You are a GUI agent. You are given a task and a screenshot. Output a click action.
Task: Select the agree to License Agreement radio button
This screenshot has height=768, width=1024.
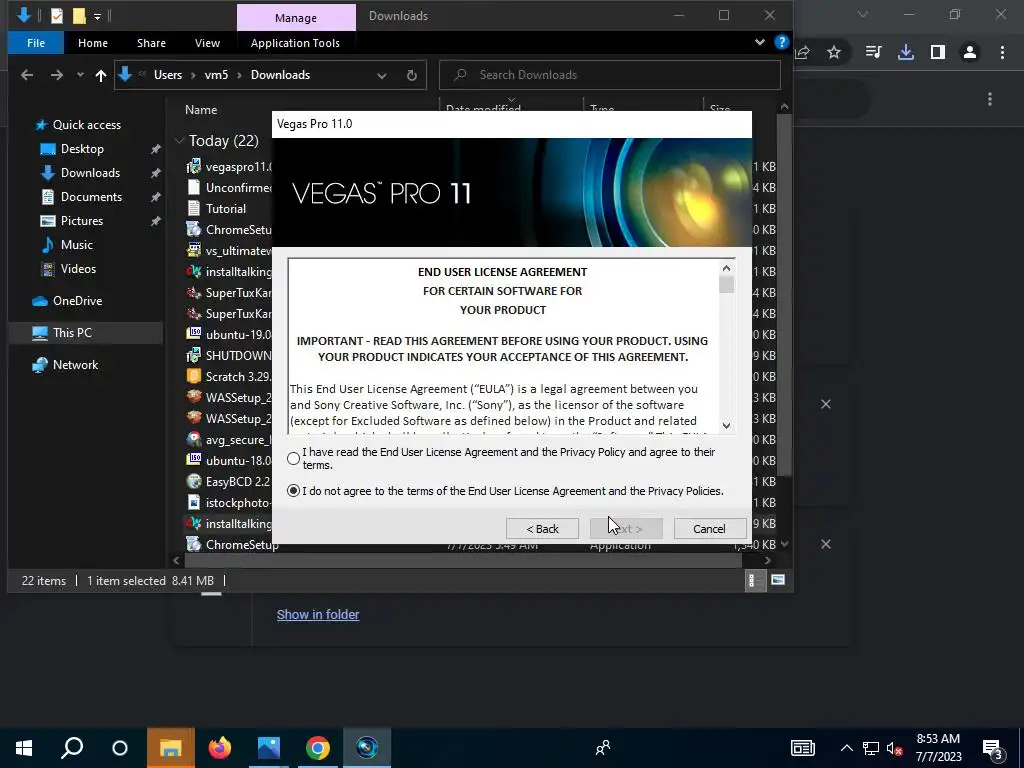[293, 458]
